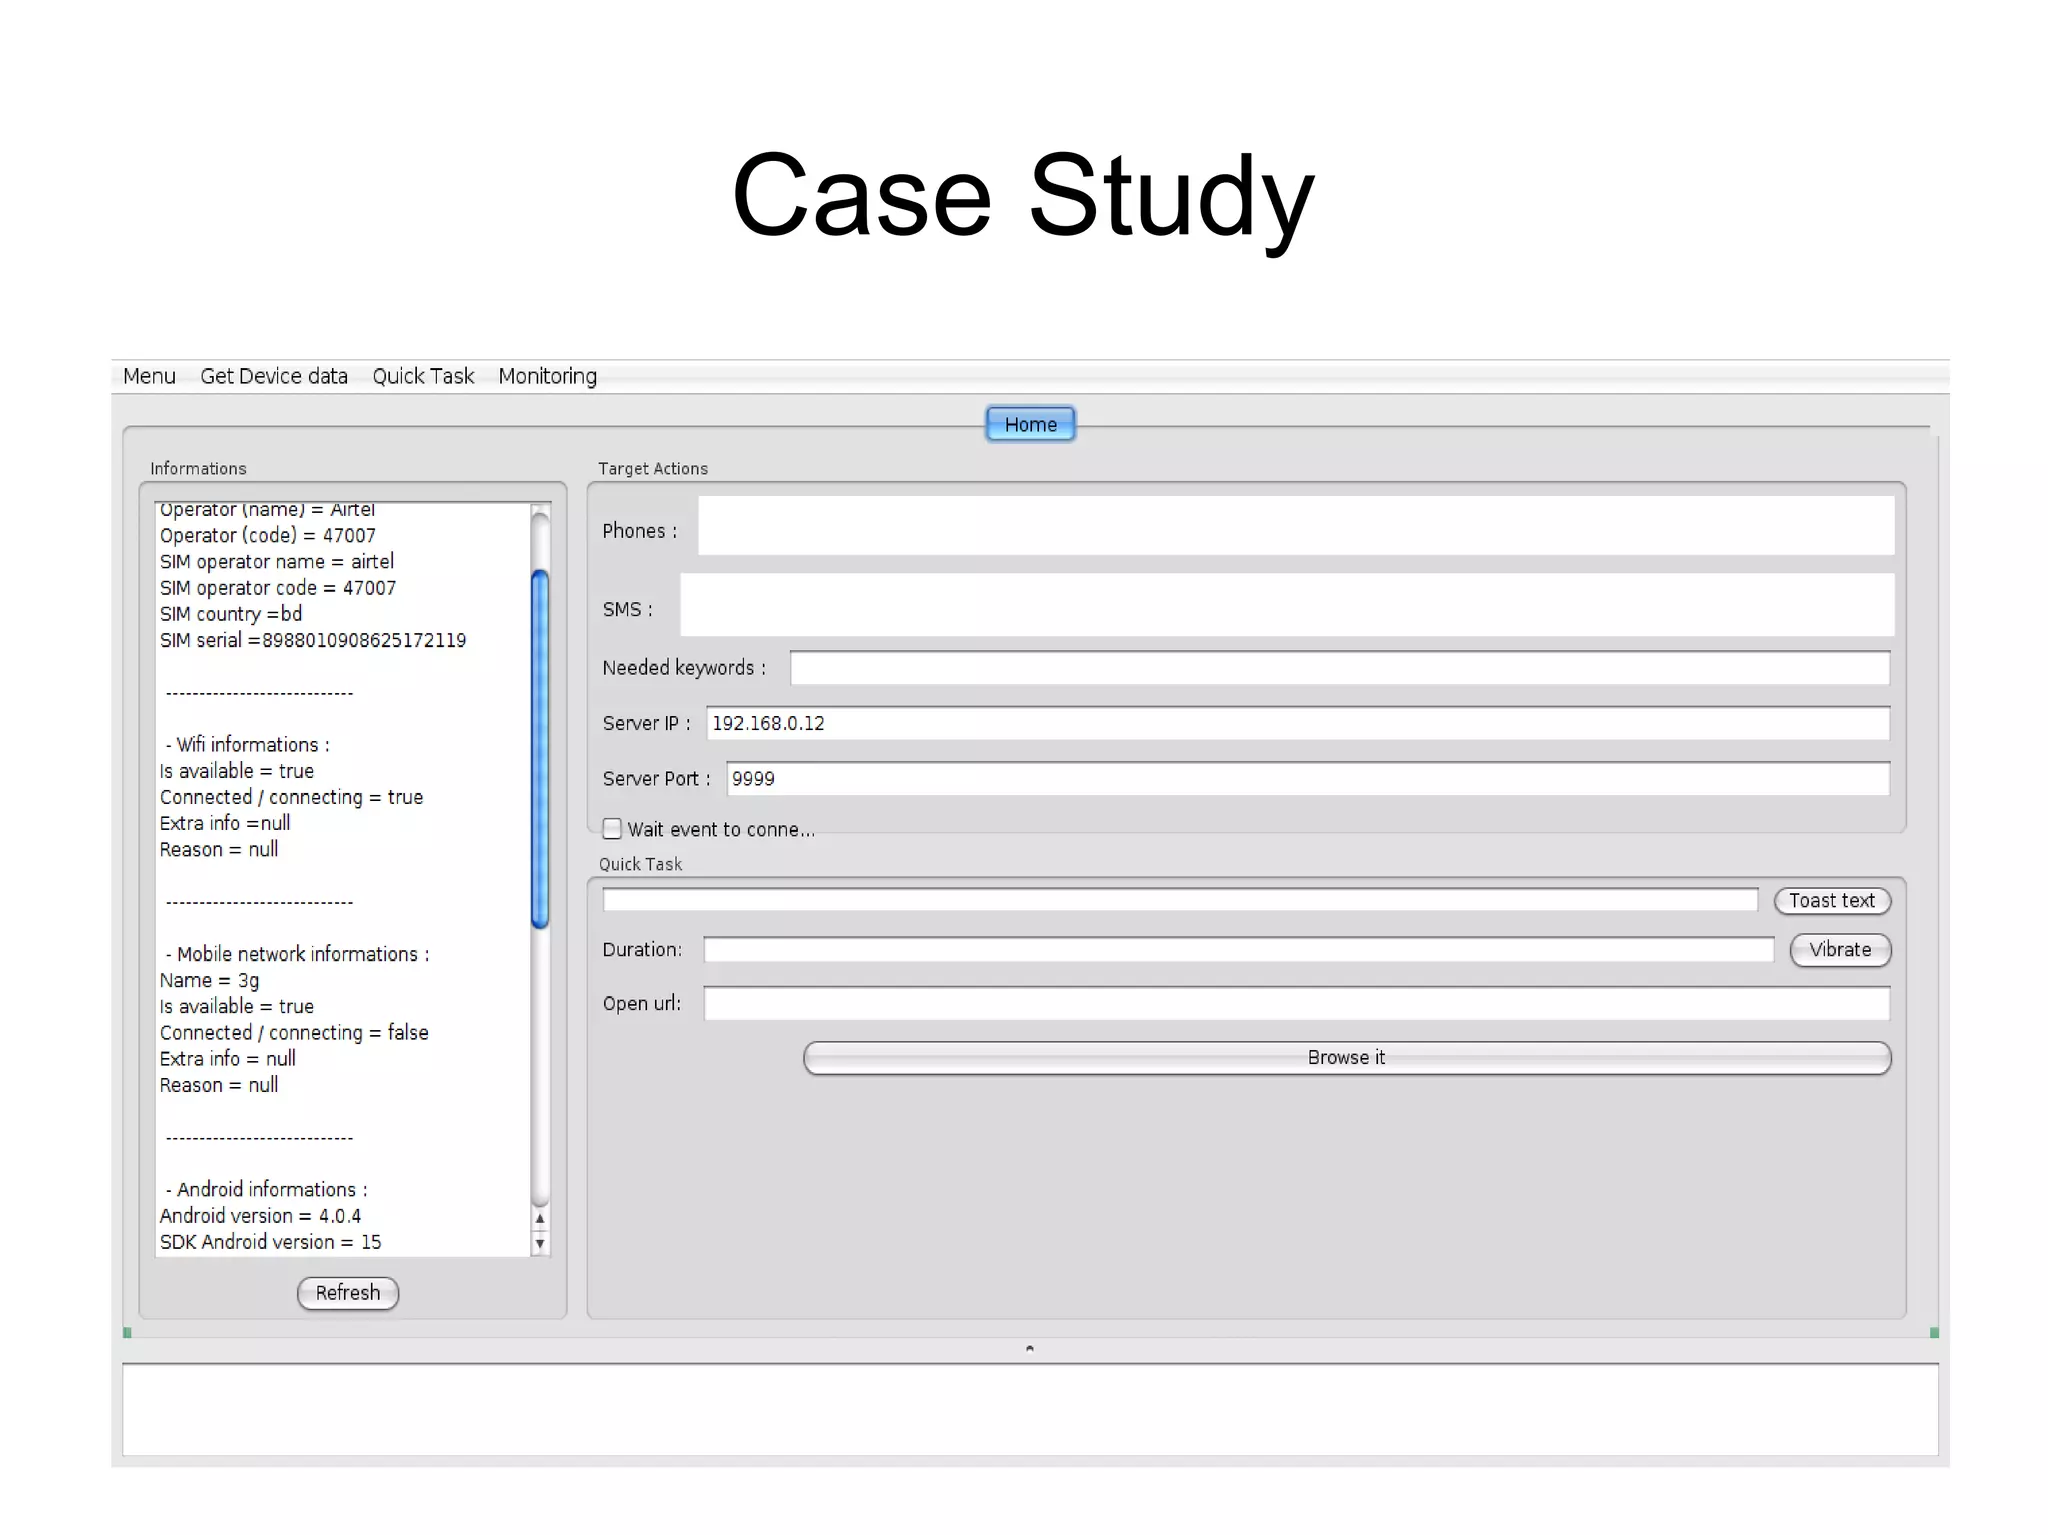Click the Server Port field
The width and height of the screenshot is (2048, 1535).
pyautogui.click(x=1308, y=778)
